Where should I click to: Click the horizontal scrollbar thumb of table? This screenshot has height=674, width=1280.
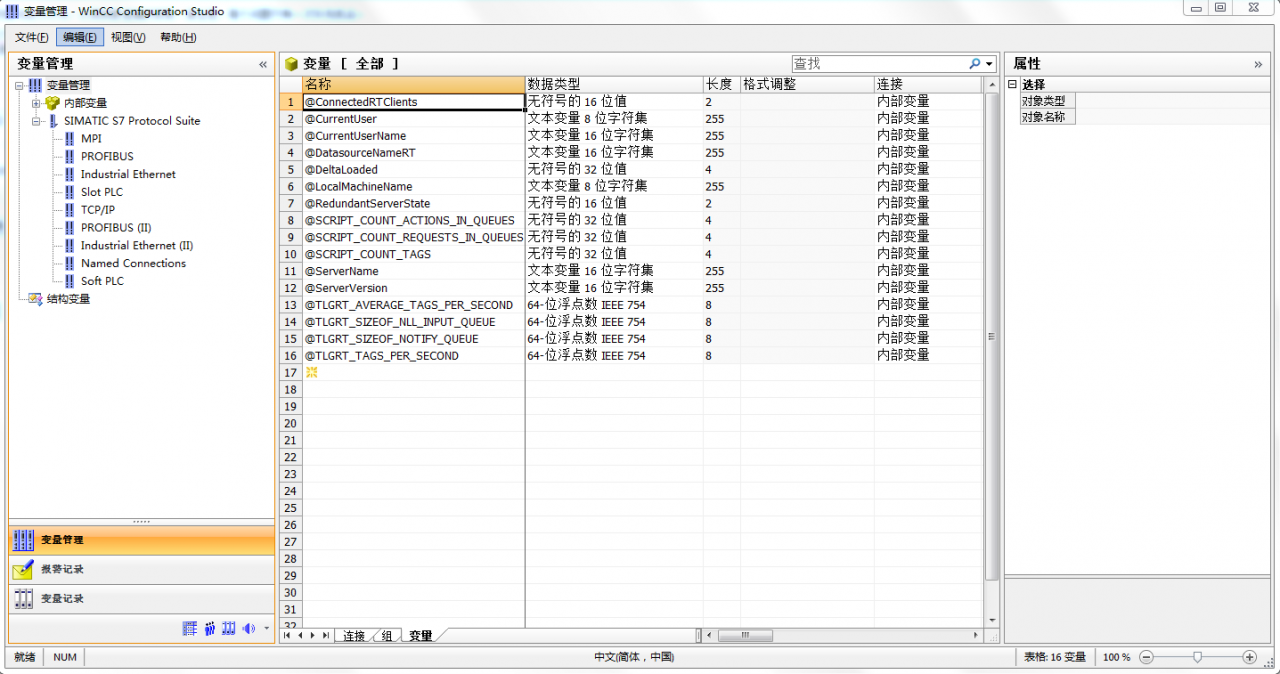click(745, 635)
